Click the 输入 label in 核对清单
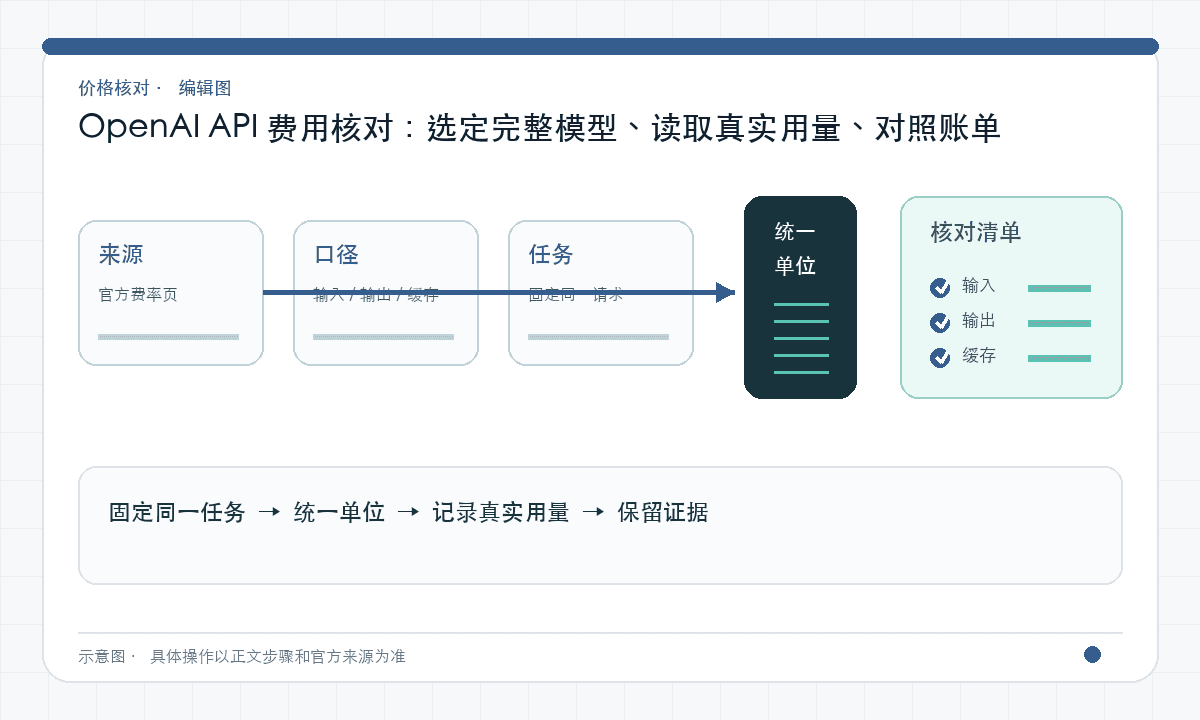This screenshot has height=720, width=1200. (x=979, y=286)
